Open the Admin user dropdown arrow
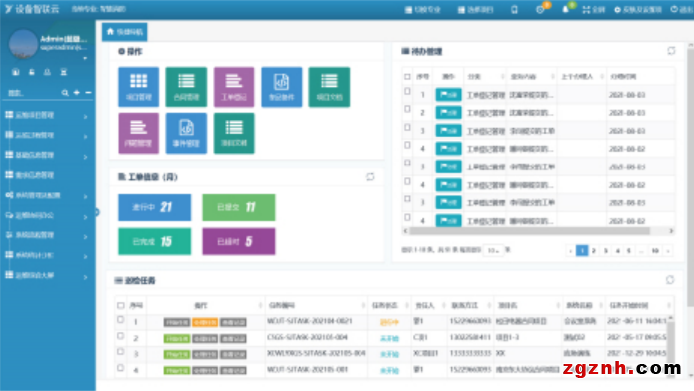Image resolution: width=694 pixels, height=391 pixels. click(x=85, y=58)
